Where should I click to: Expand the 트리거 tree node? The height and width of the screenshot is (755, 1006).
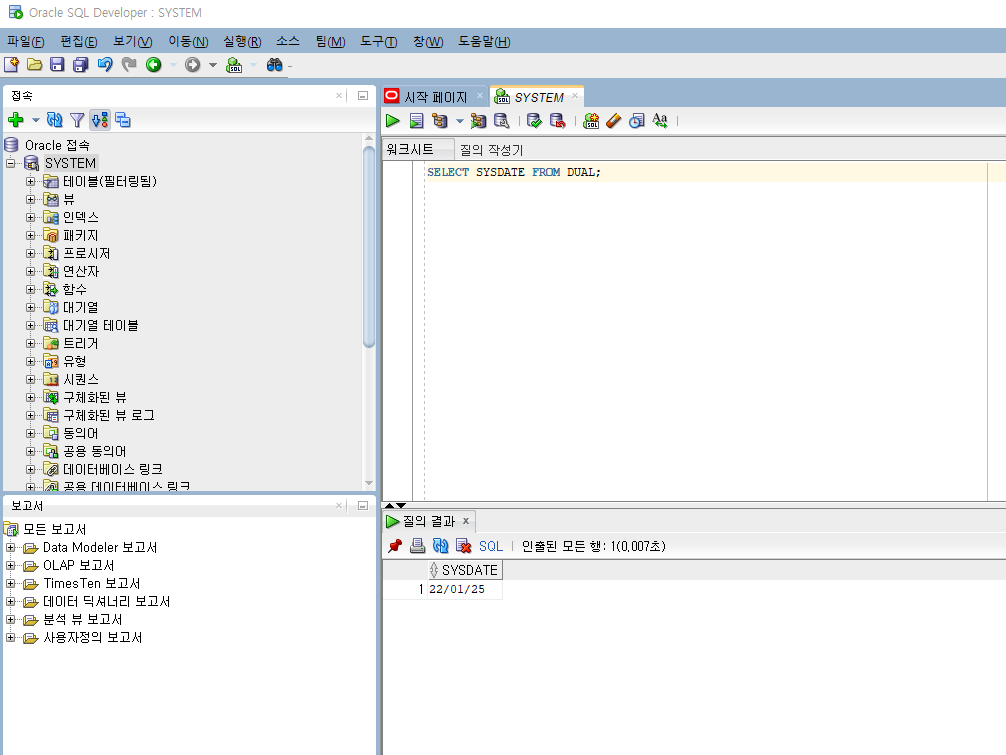pyautogui.click(x=30, y=343)
